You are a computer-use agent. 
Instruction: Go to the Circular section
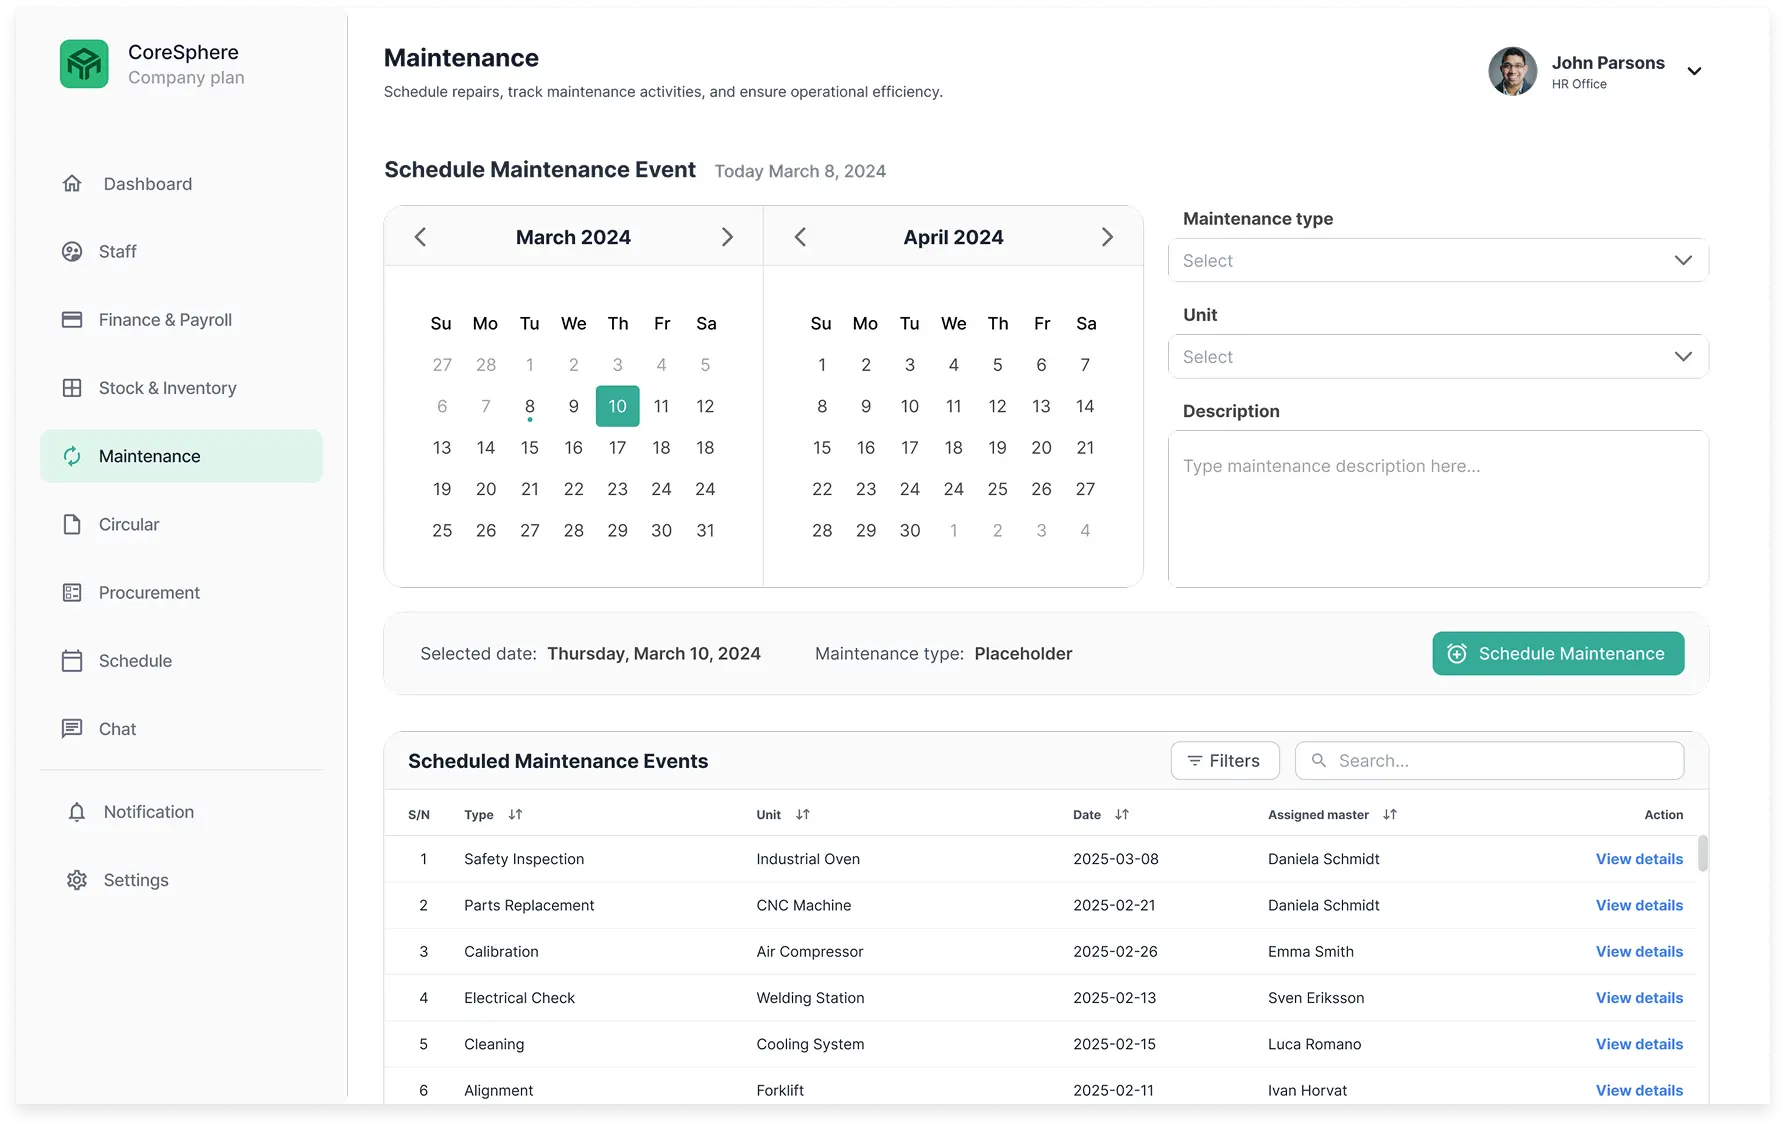pos(129,525)
